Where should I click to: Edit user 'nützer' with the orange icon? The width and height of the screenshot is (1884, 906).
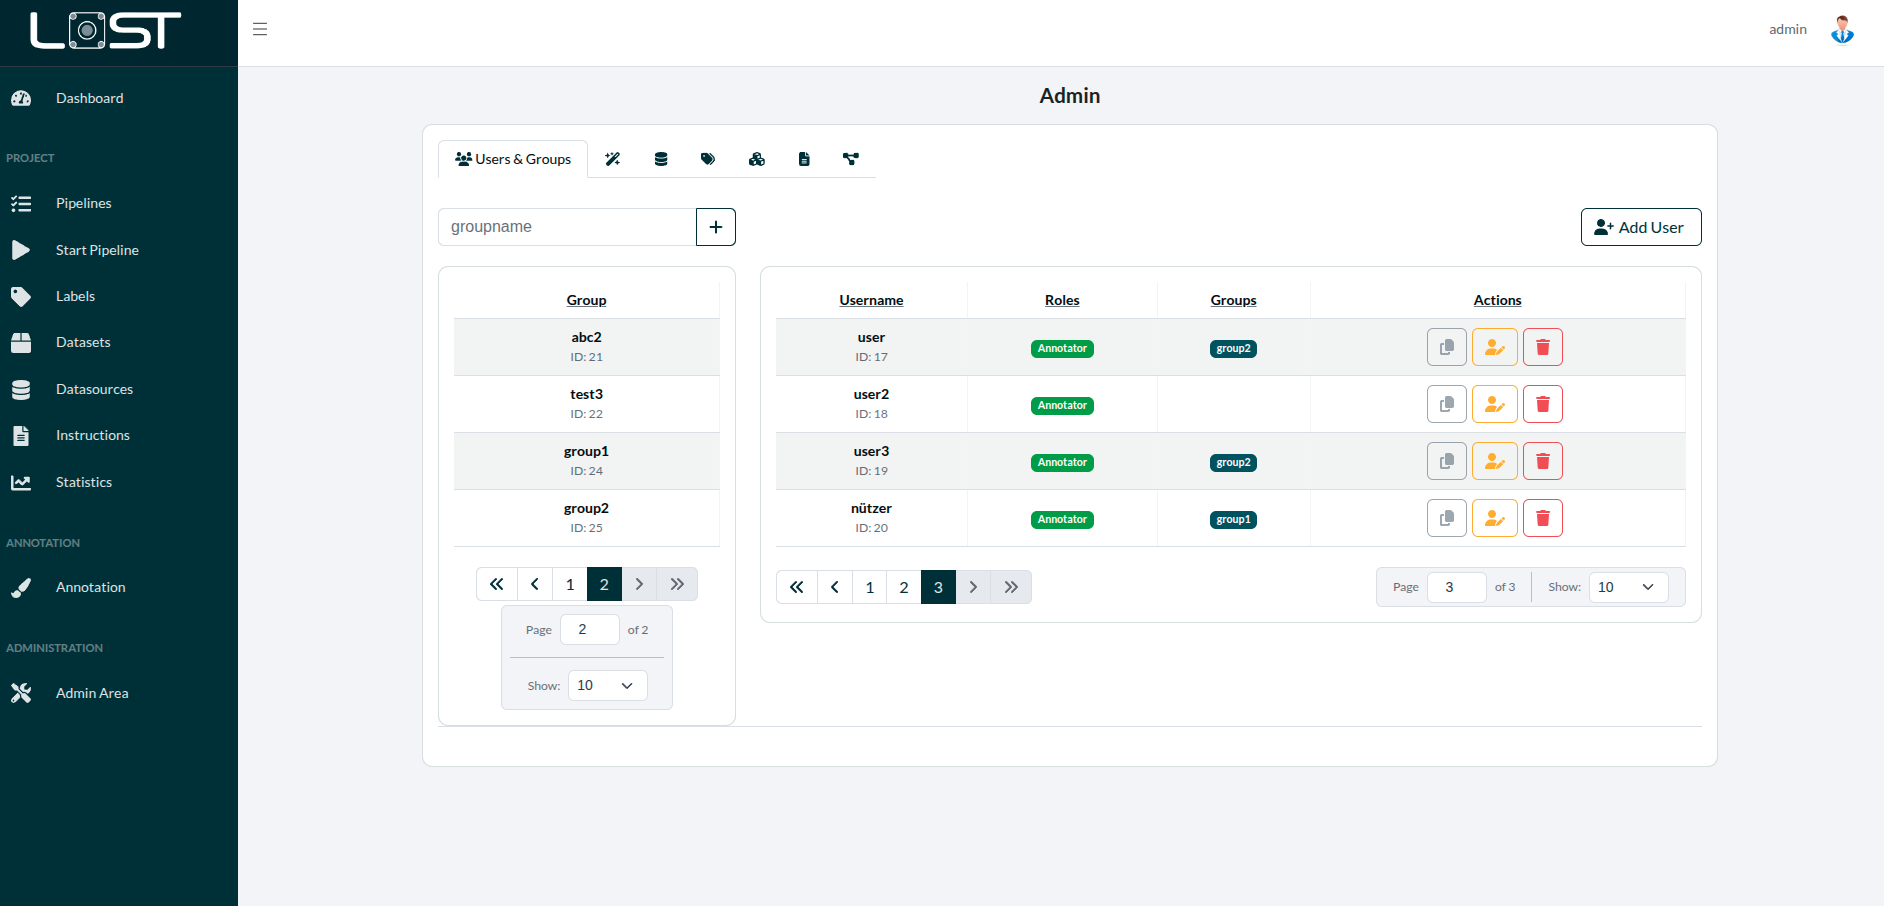point(1494,518)
